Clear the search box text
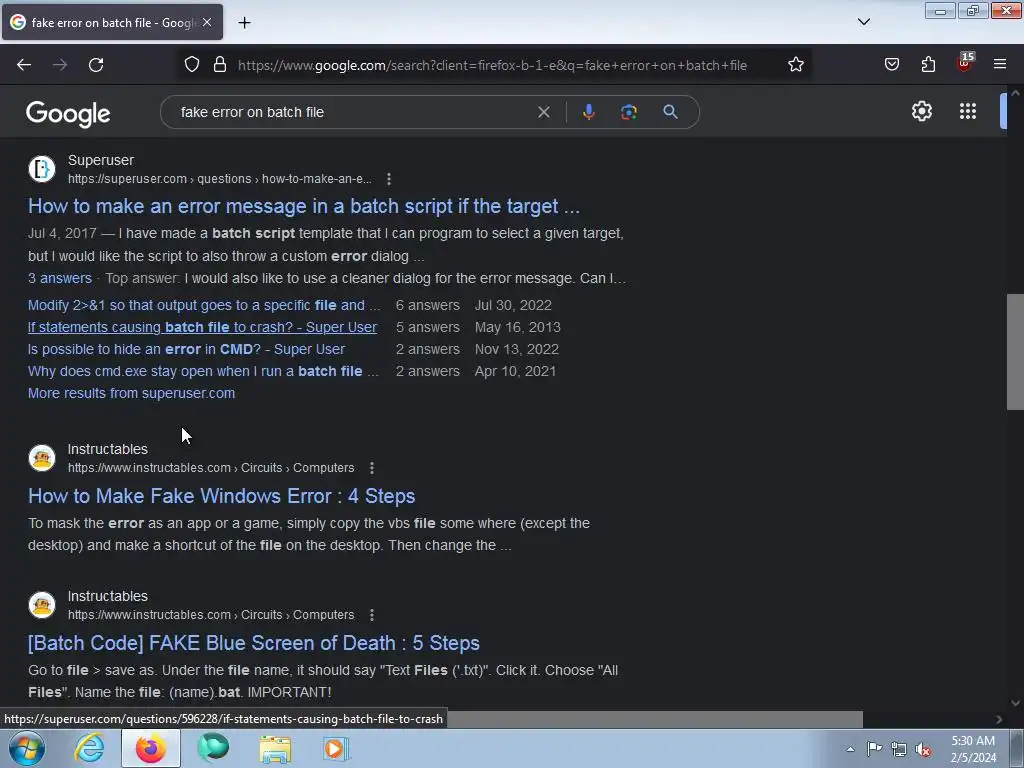Viewport: 1024px width, 768px height. point(543,112)
